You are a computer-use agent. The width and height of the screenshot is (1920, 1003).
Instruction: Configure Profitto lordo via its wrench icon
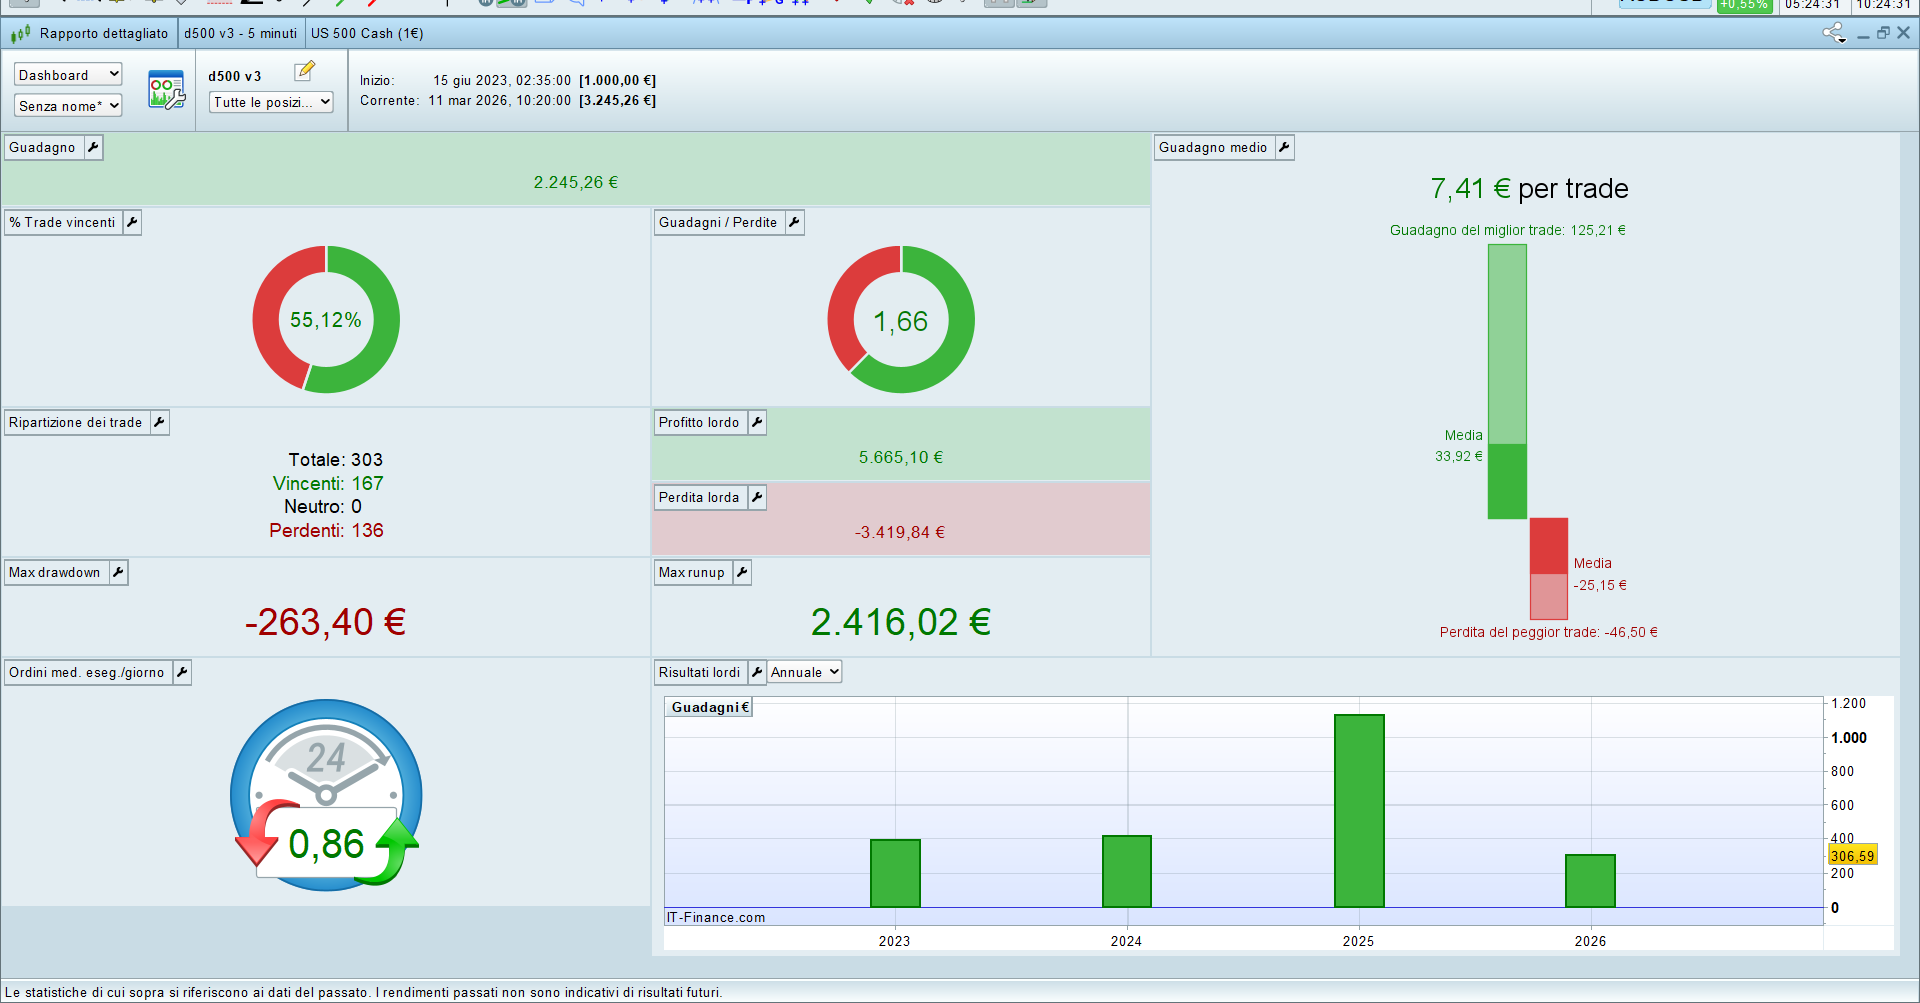tap(757, 423)
